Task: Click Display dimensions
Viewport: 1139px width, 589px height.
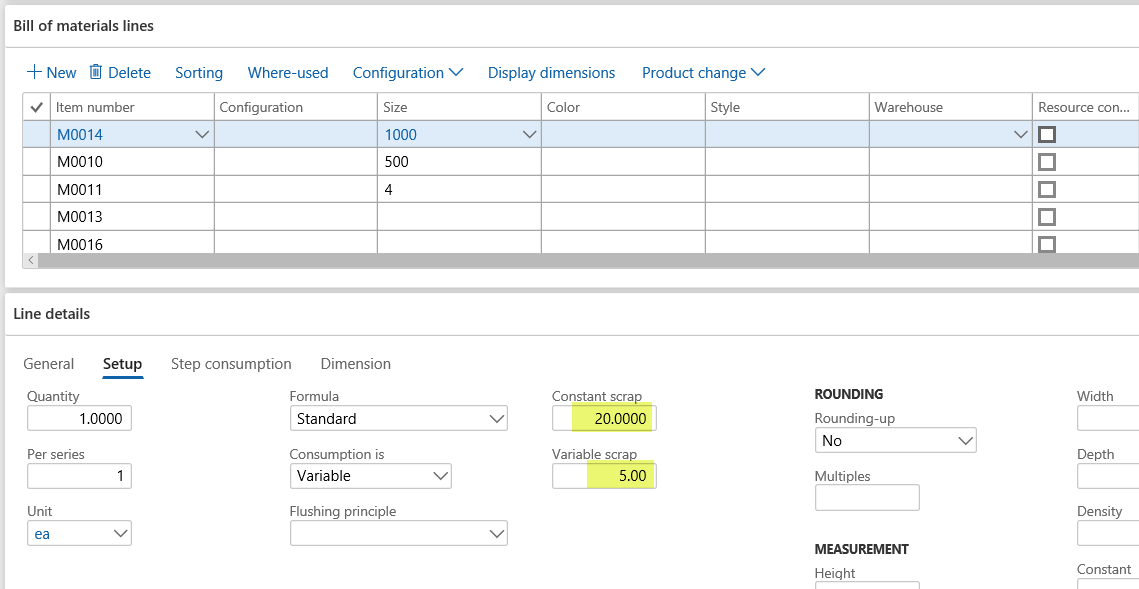Action: pyautogui.click(x=551, y=73)
